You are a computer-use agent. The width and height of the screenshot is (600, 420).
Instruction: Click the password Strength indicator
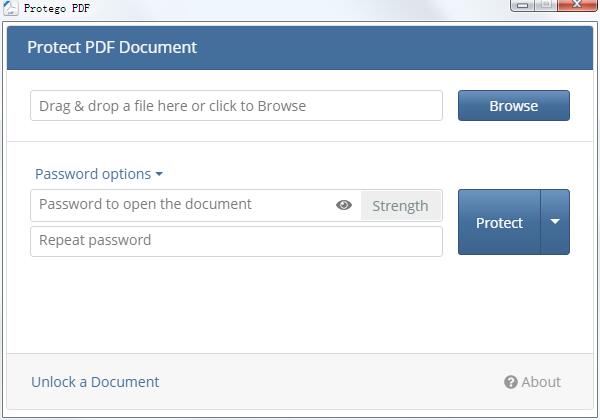click(x=400, y=206)
